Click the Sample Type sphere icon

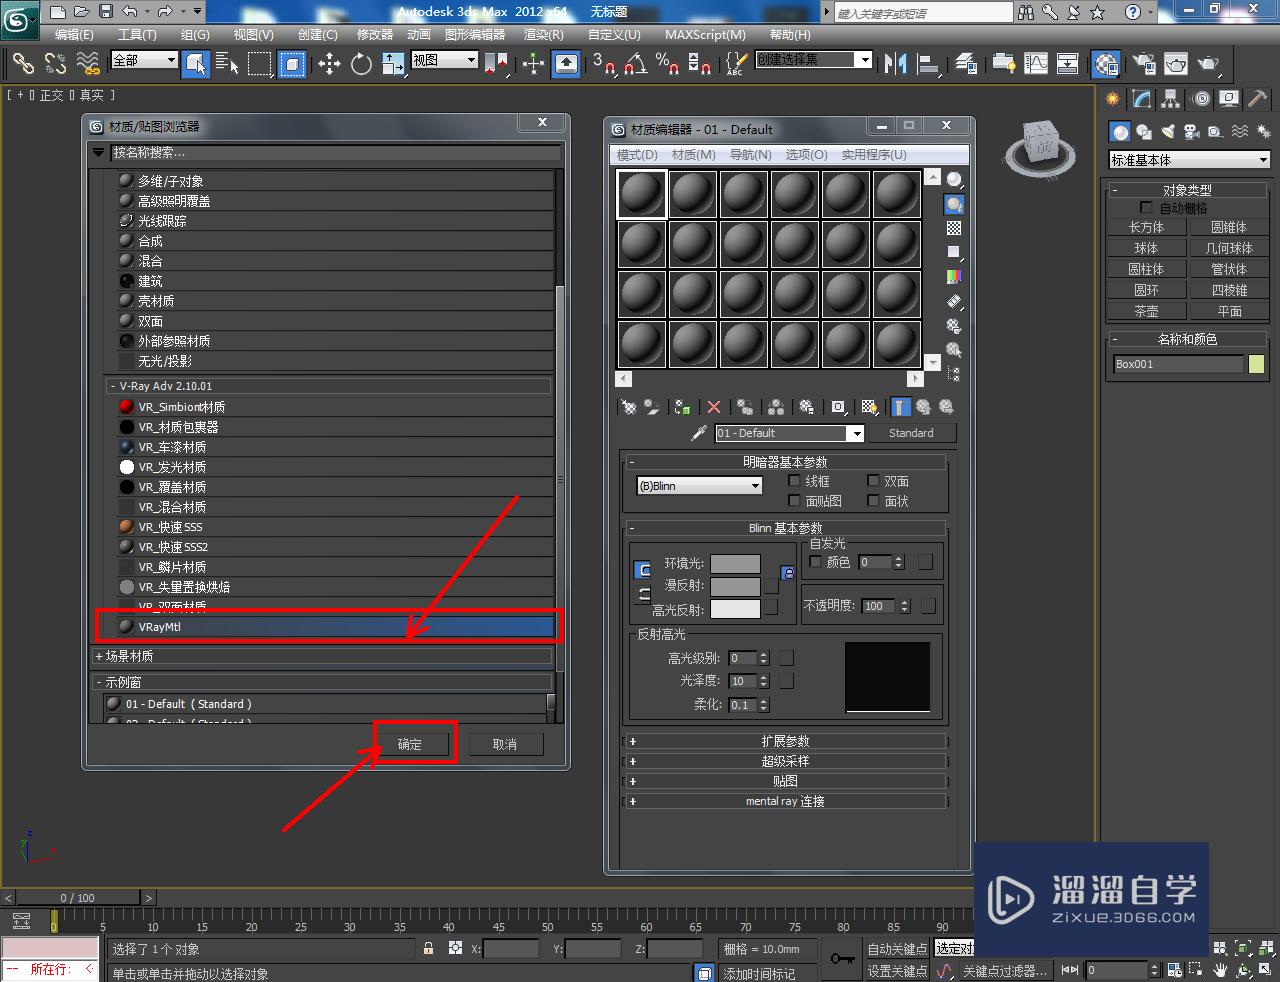(x=954, y=180)
